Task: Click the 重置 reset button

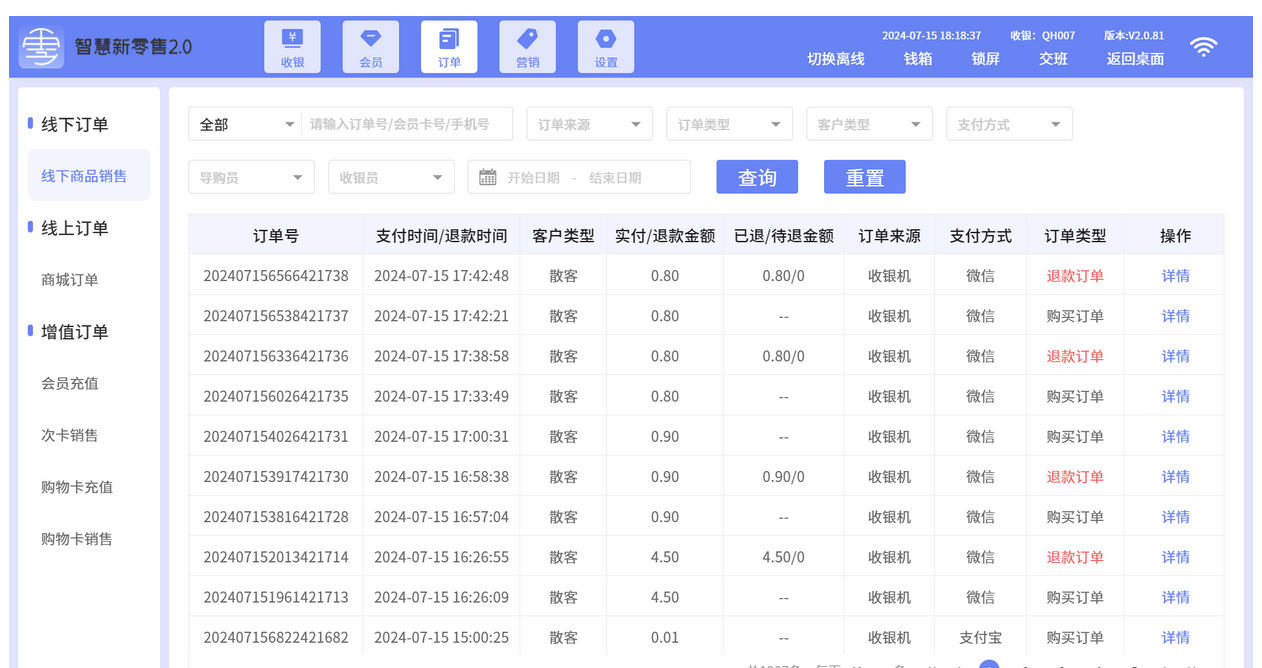Action: point(865,177)
